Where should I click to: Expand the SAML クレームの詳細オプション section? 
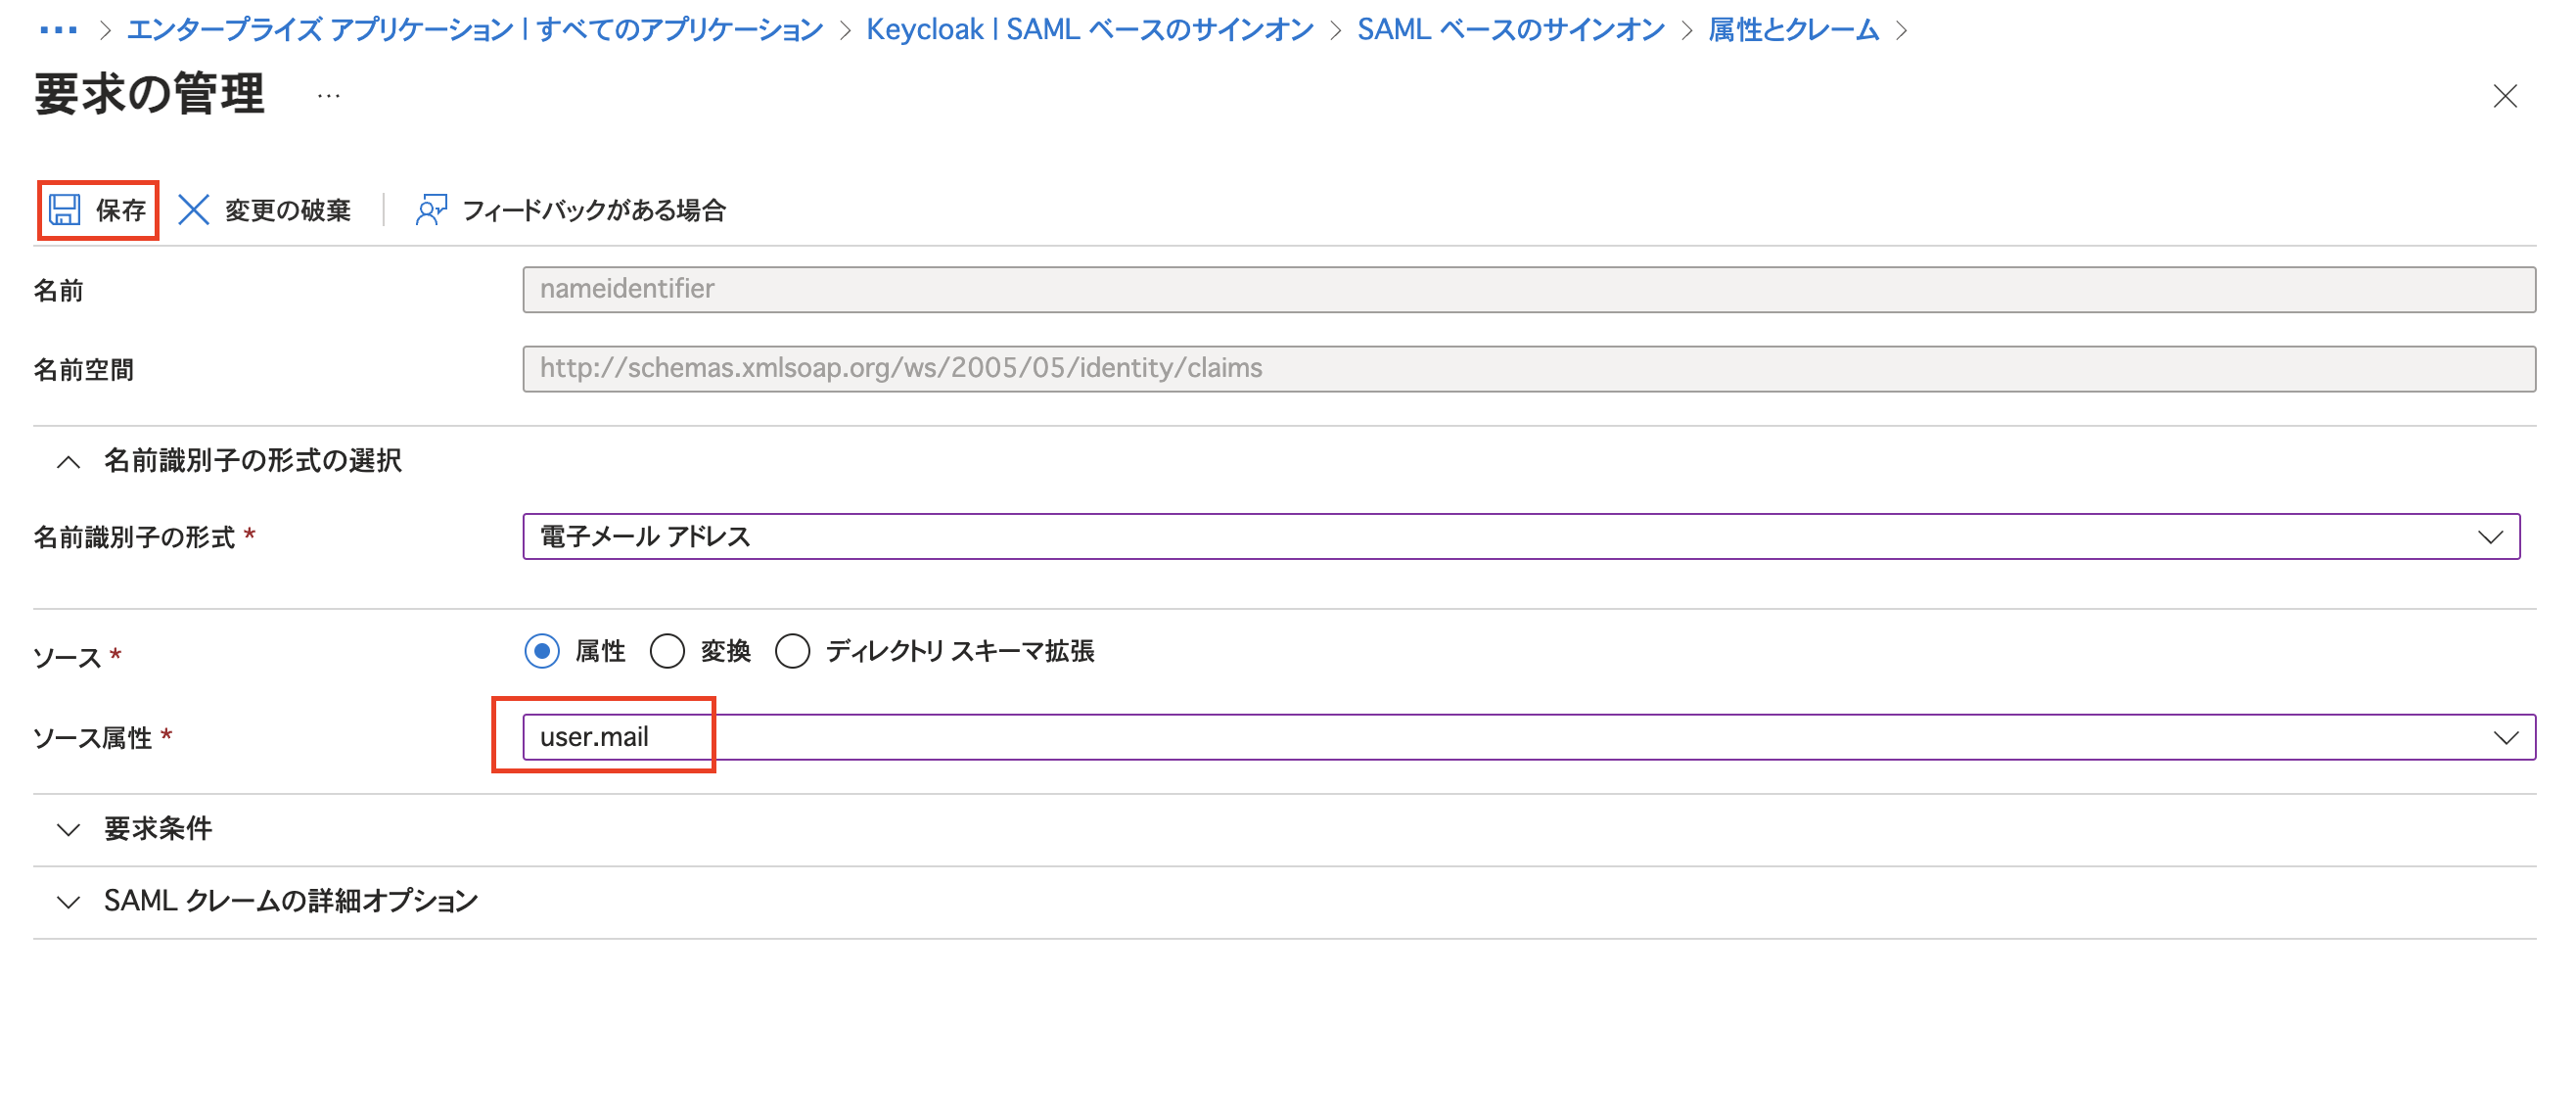pos(68,902)
